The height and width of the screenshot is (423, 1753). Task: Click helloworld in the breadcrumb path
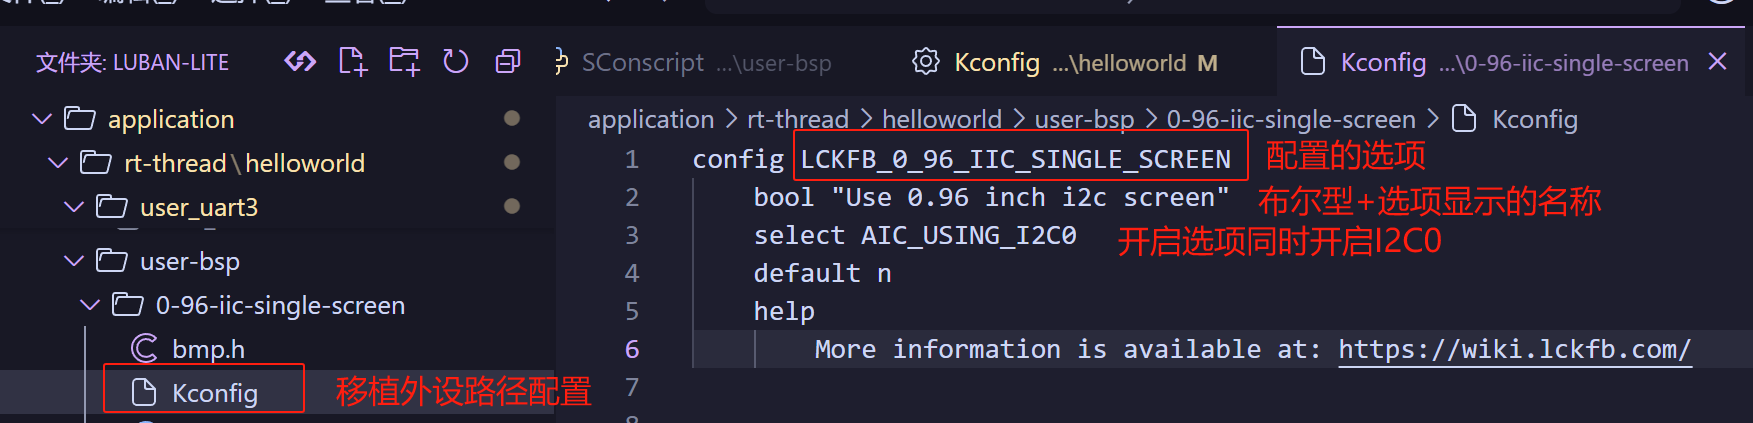tap(941, 120)
